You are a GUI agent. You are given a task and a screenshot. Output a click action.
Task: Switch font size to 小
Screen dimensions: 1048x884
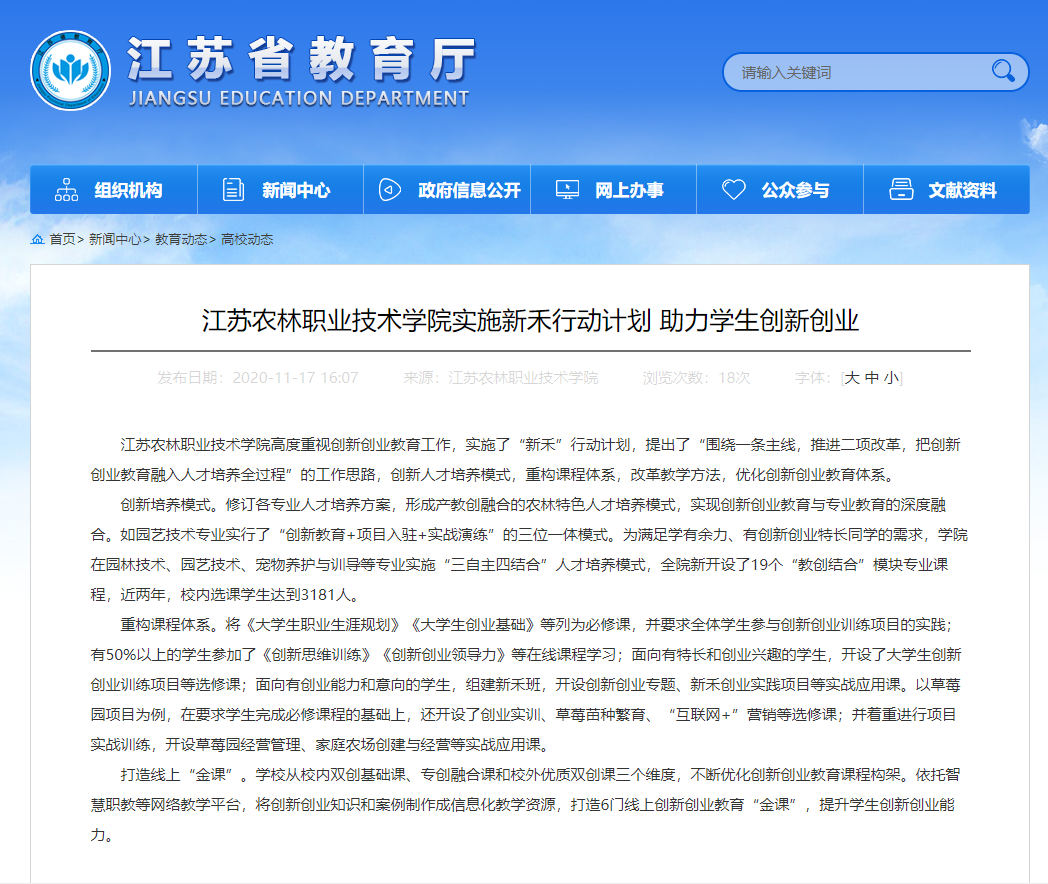pyautogui.click(x=891, y=378)
